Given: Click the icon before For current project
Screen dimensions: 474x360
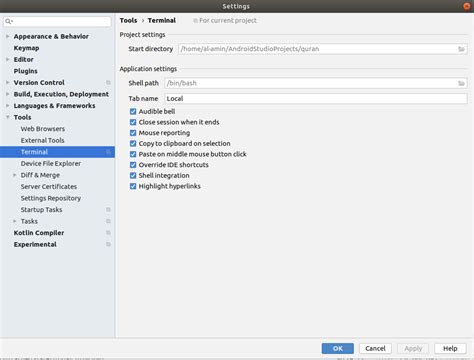Looking at the screenshot, I should (x=195, y=21).
